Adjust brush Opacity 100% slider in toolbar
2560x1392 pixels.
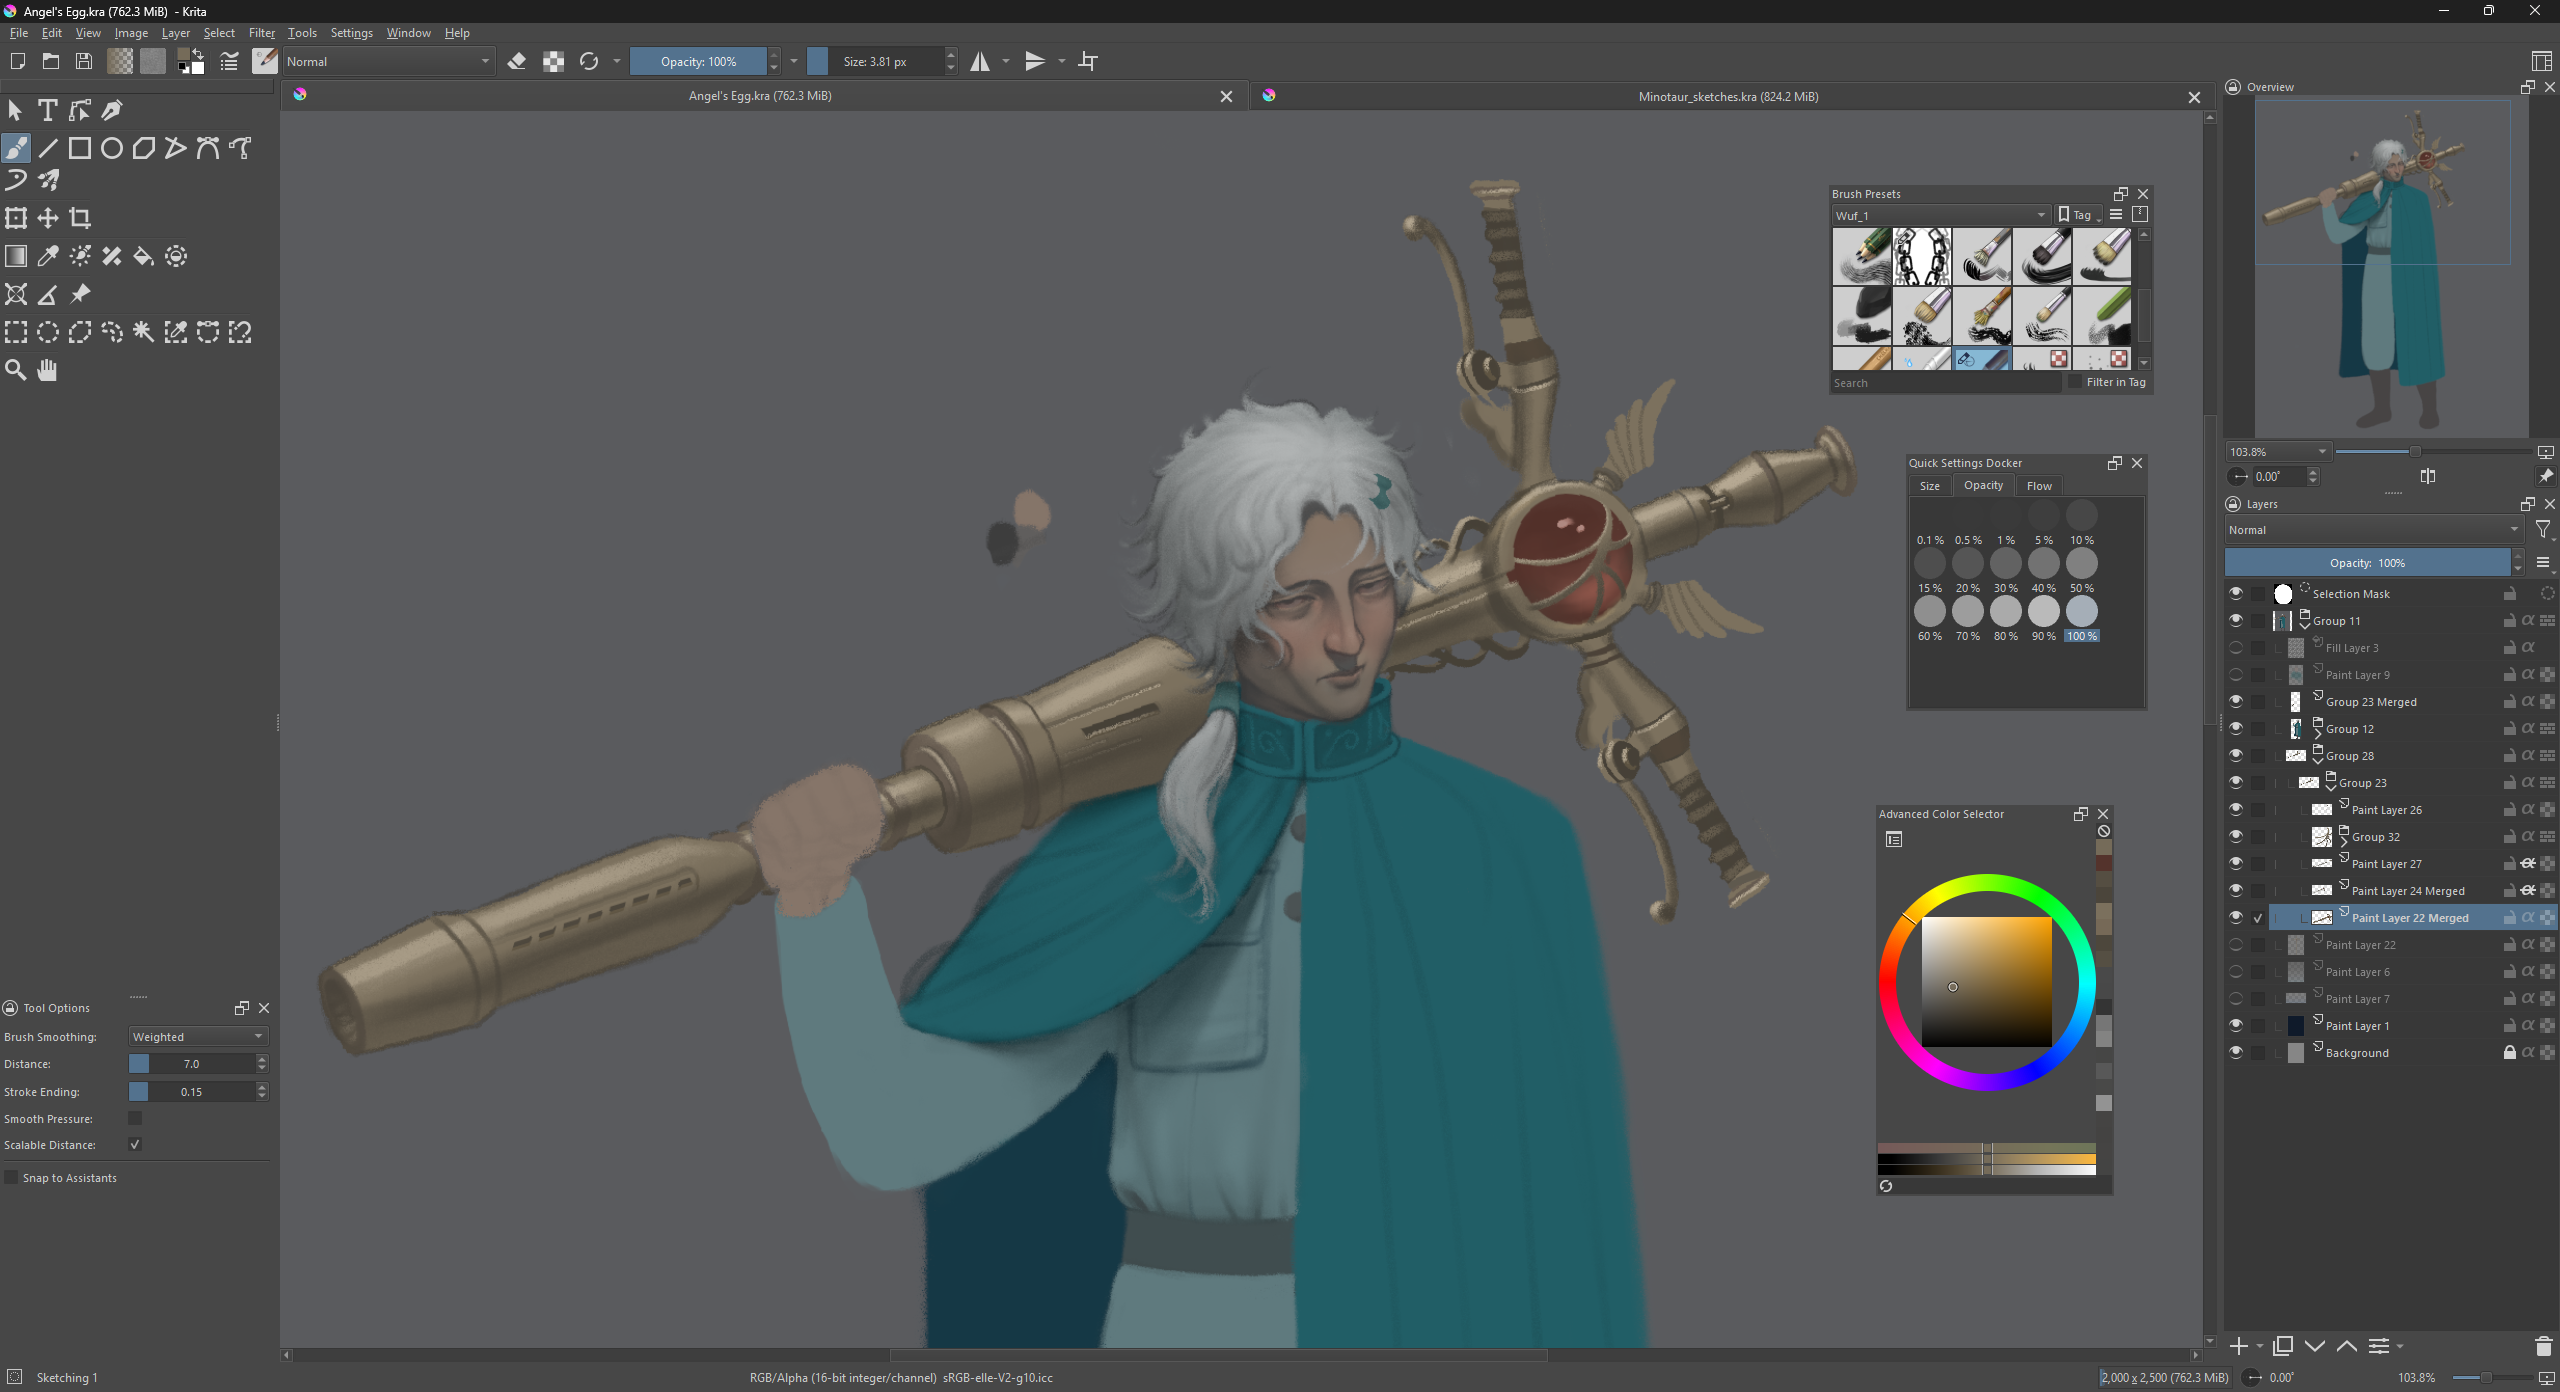698,62
